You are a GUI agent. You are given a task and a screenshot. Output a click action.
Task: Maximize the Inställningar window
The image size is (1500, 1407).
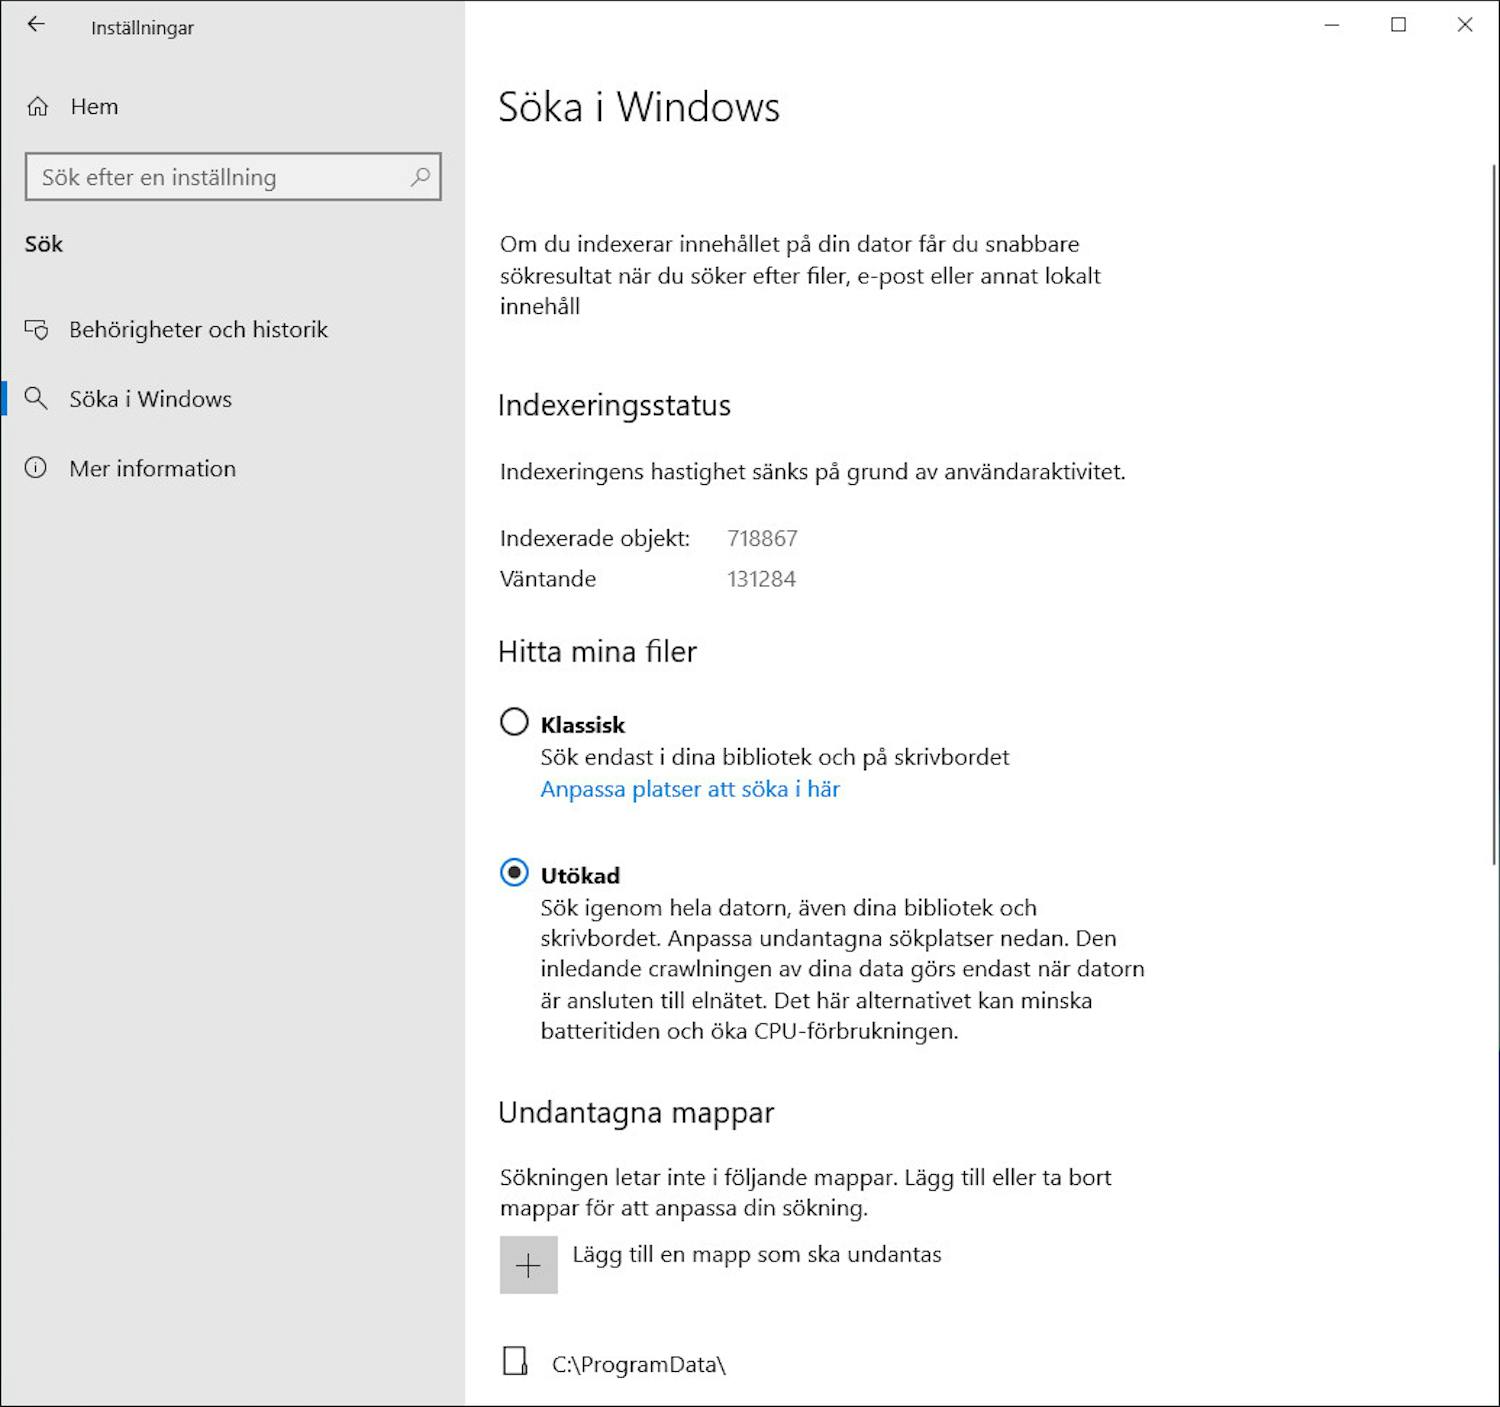point(1397,25)
